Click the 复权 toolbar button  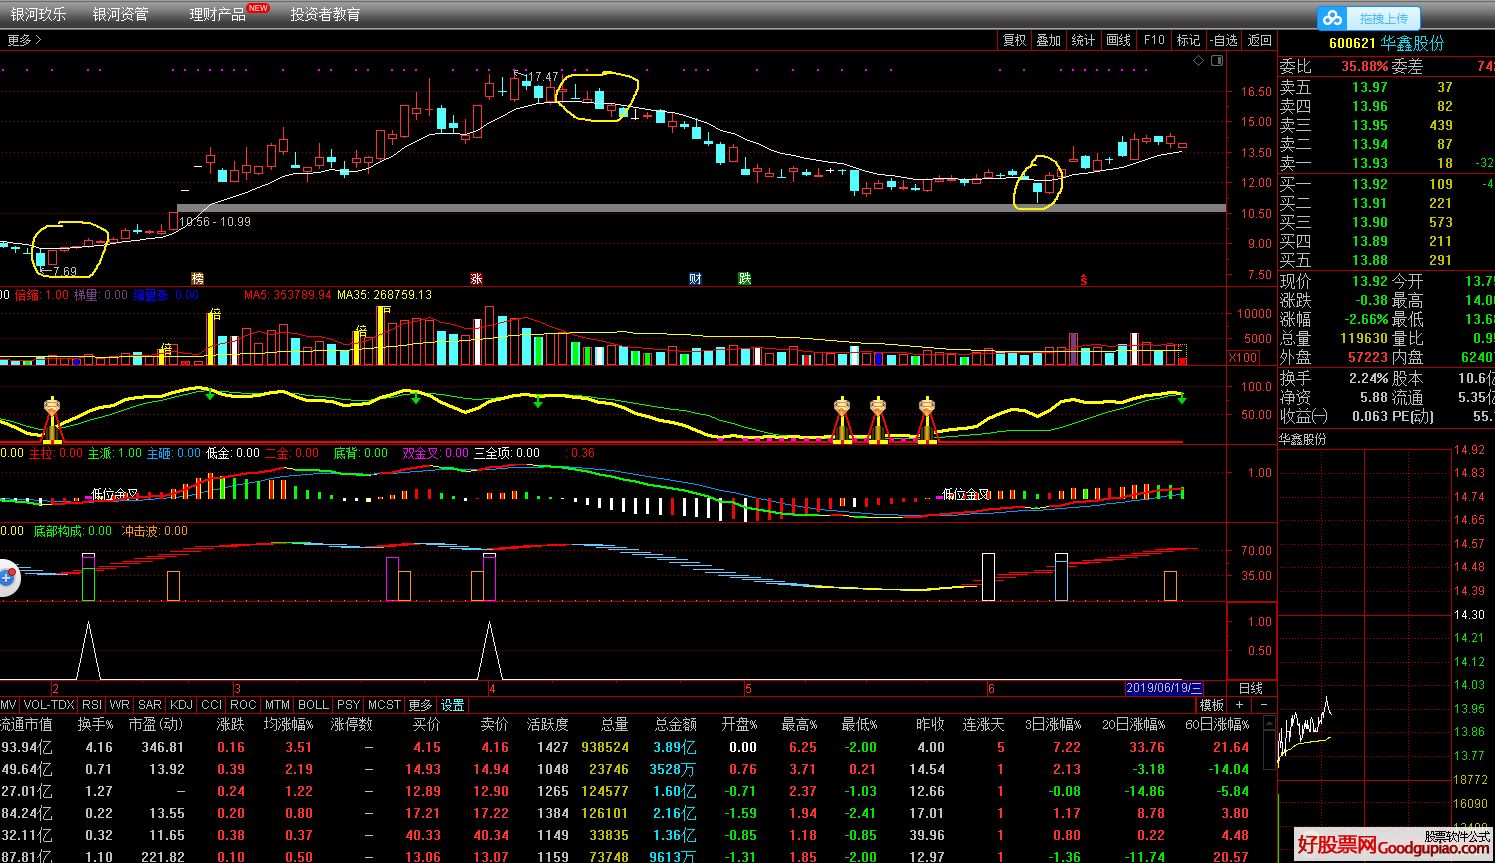[x=1014, y=40]
